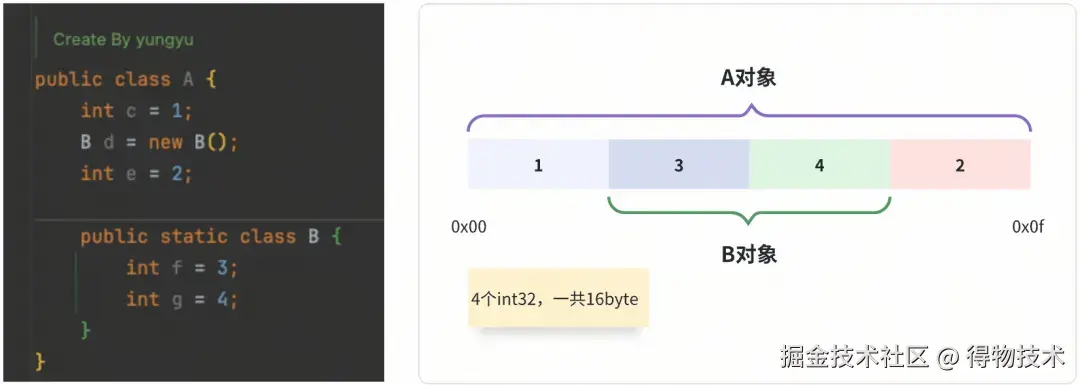The height and width of the screenshot is (385, 1080).
Task: Click the int e = 2 code line
Action: pyautogui.click(x=137, y=174)
